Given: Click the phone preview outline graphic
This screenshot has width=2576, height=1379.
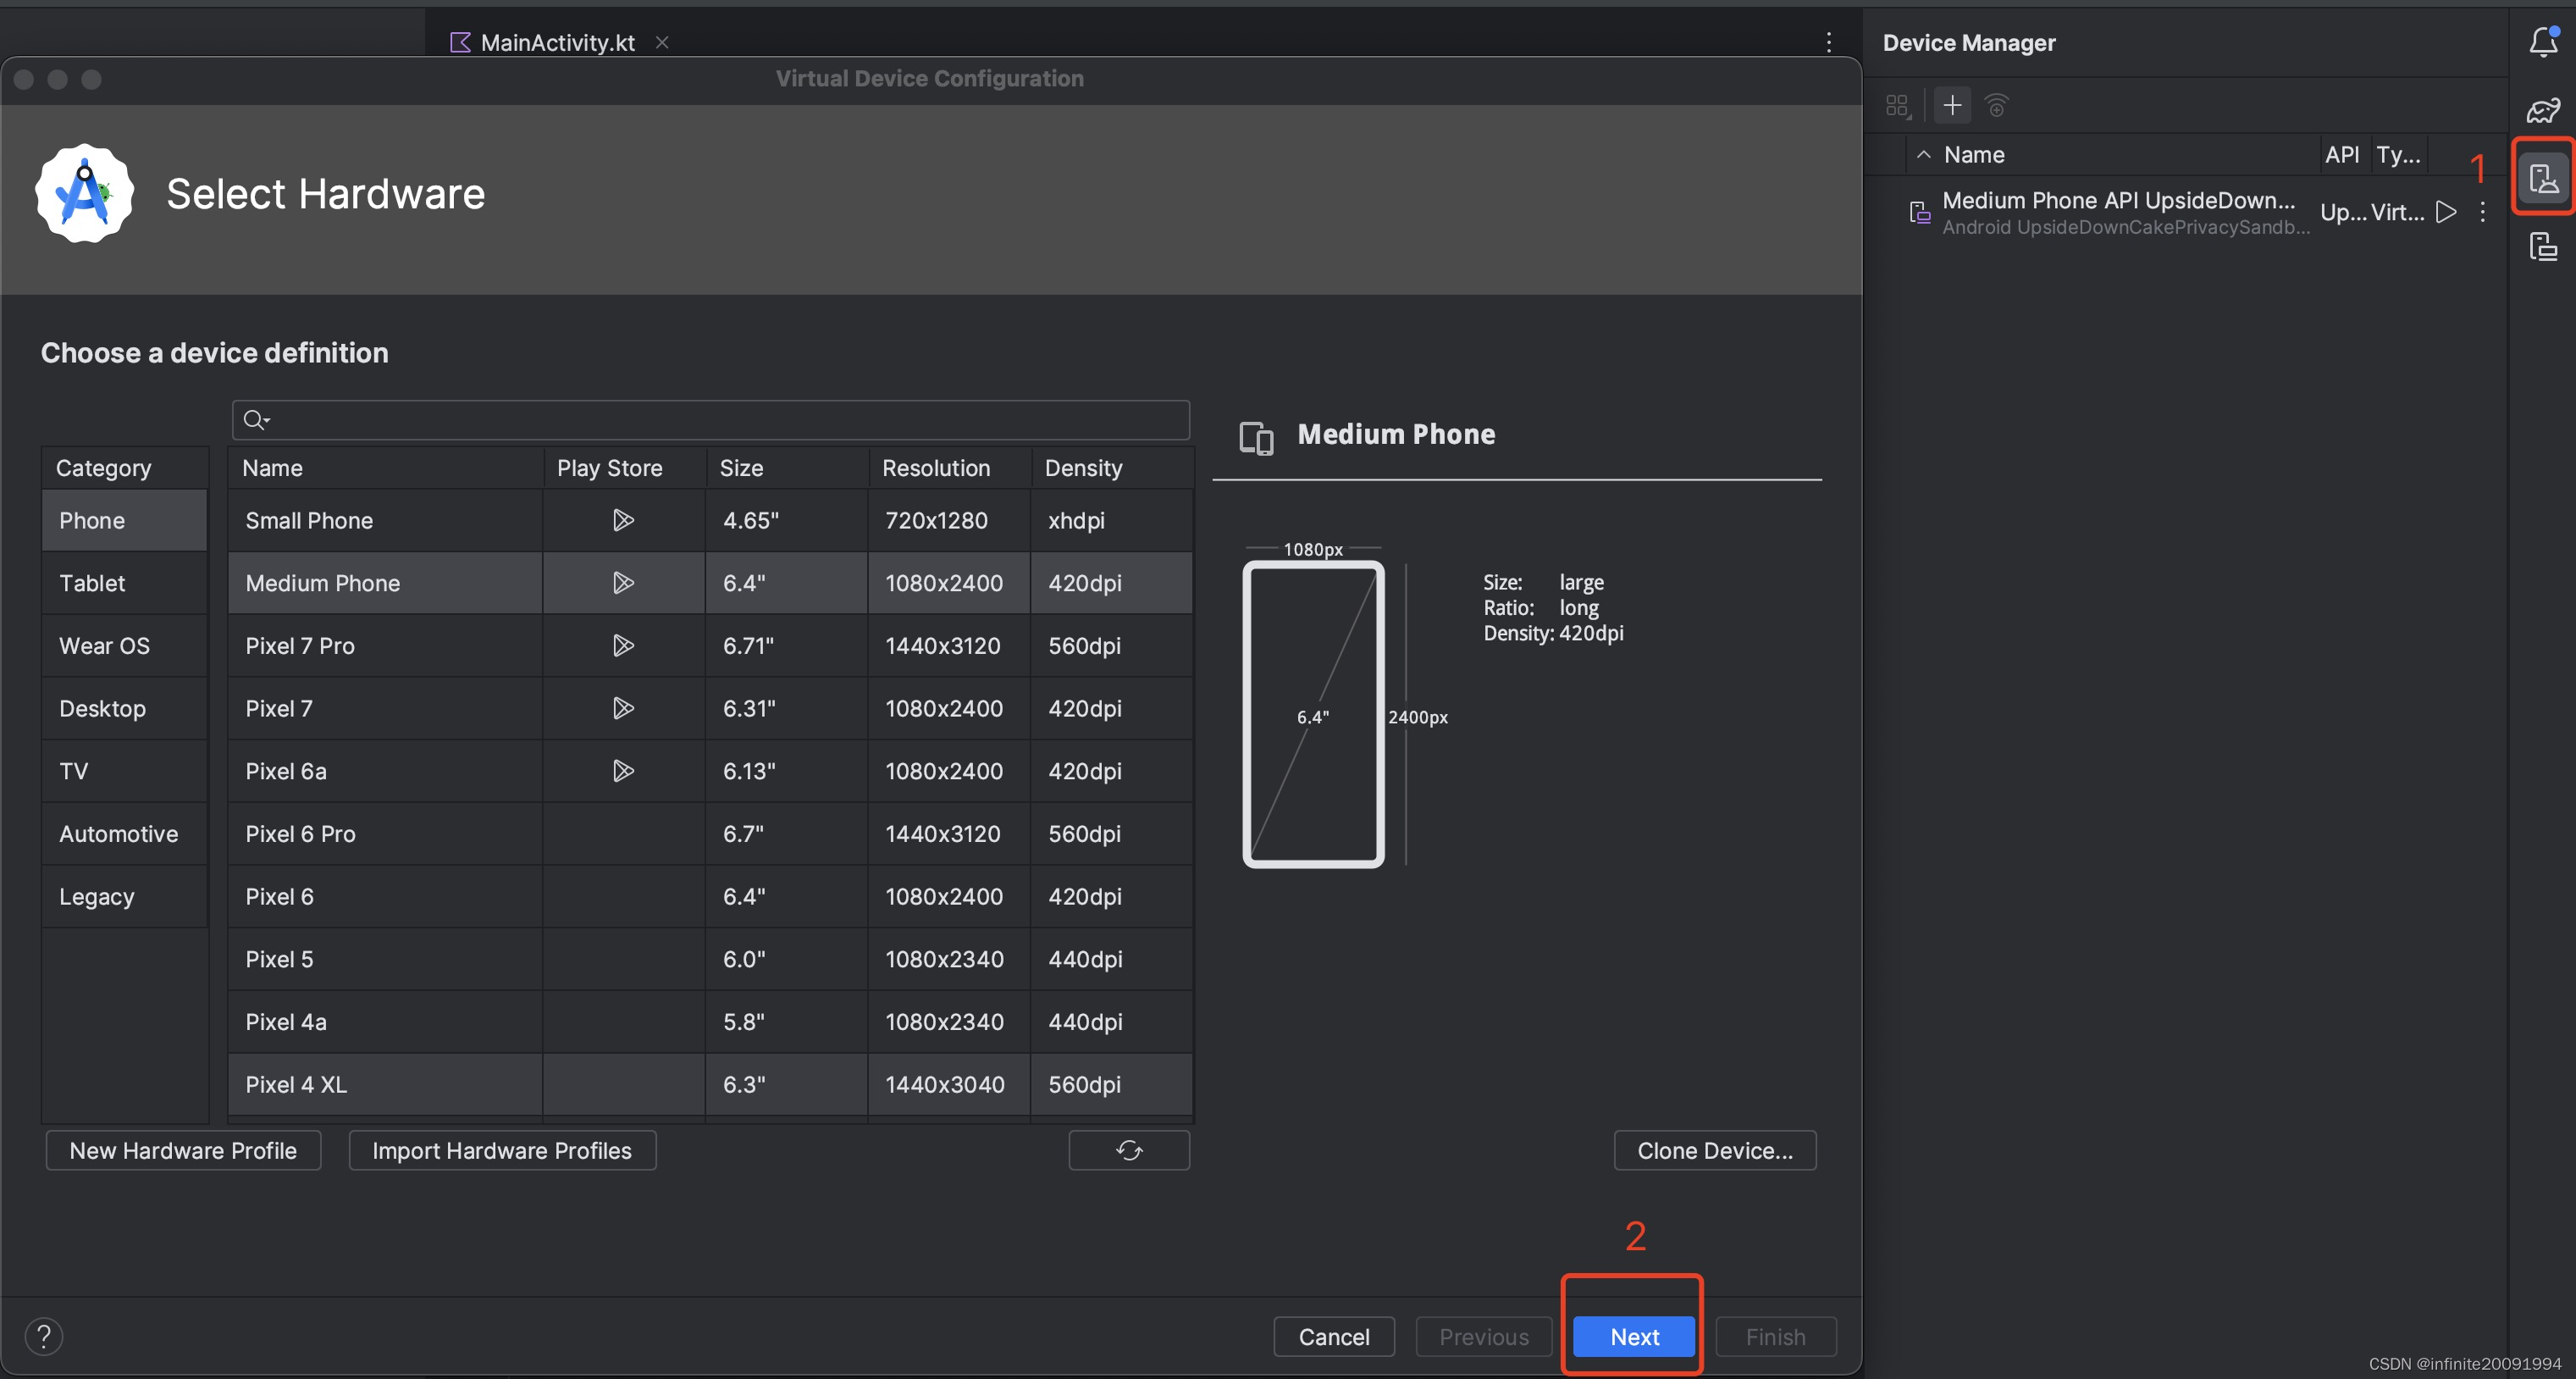Looking at the screenshot, I should (x=1313, y=714).
